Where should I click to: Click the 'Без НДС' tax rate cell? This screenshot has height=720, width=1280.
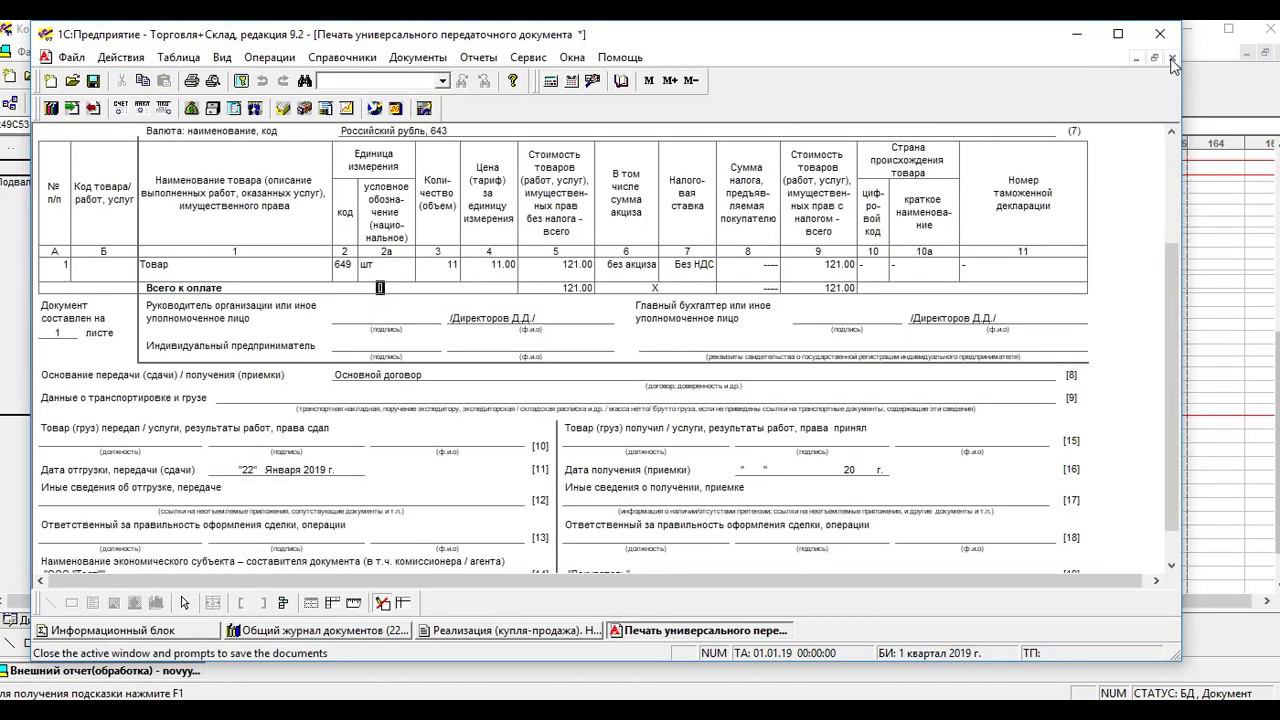(688, 265)
